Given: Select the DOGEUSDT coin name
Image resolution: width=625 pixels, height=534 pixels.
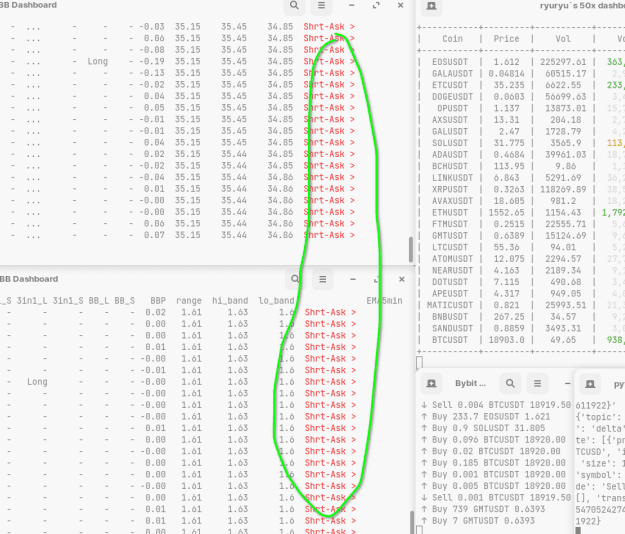Looking at the screenshot, I should click(x=452, y=97).
